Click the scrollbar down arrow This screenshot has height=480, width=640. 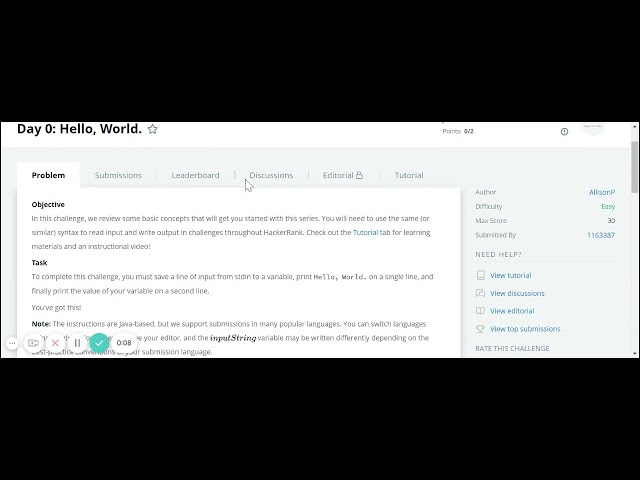click(634, 353)
